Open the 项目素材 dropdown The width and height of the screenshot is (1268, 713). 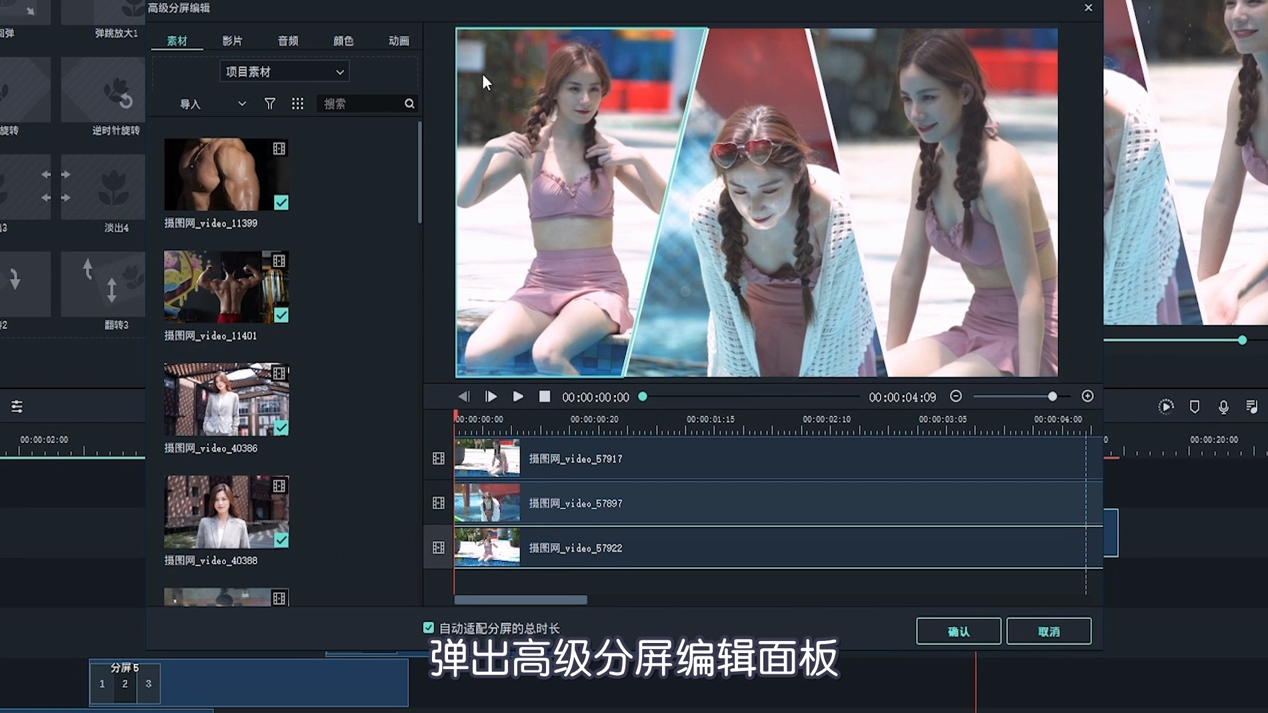pos(284,72)
